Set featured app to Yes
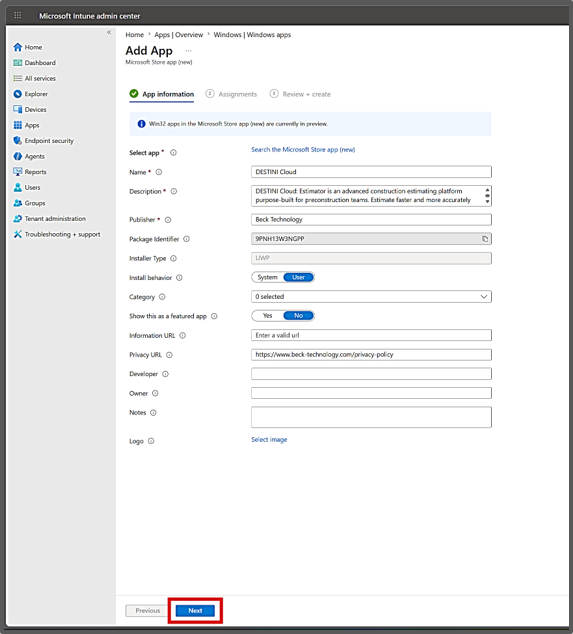Viewport: 573px width, 634px height. (267, 316)
